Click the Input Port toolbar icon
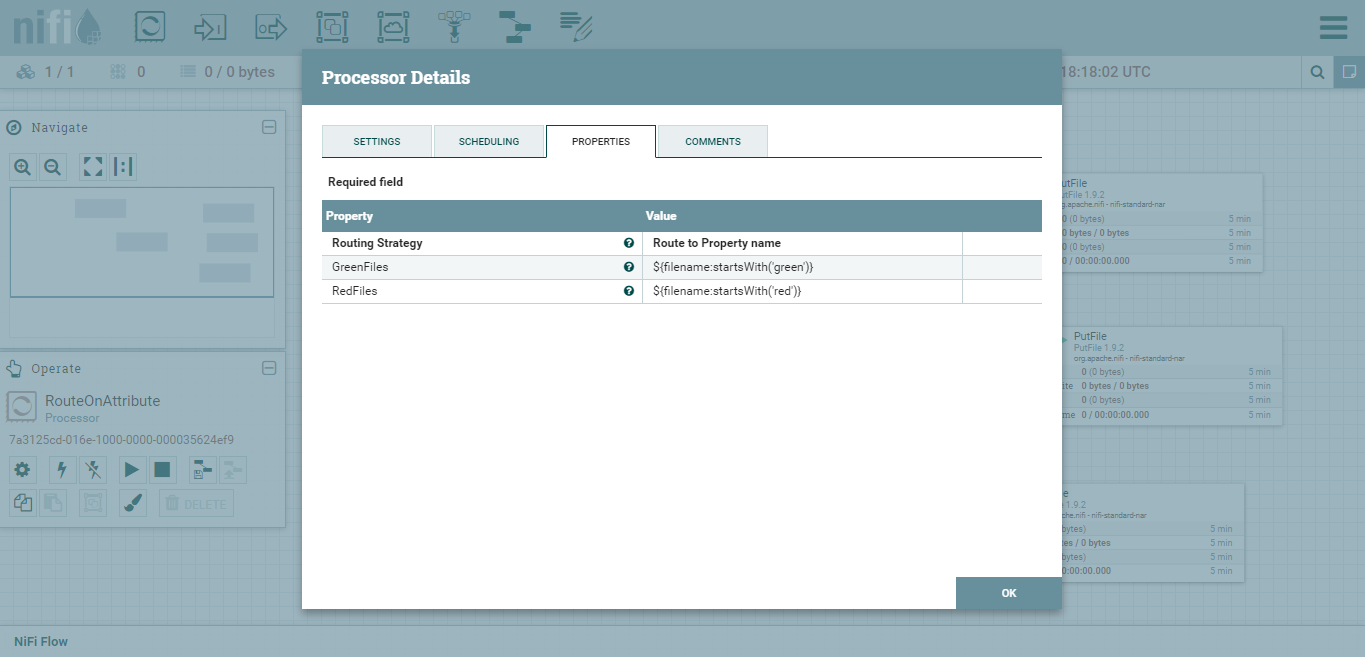 pyautogui.click(x=210, y=27)
